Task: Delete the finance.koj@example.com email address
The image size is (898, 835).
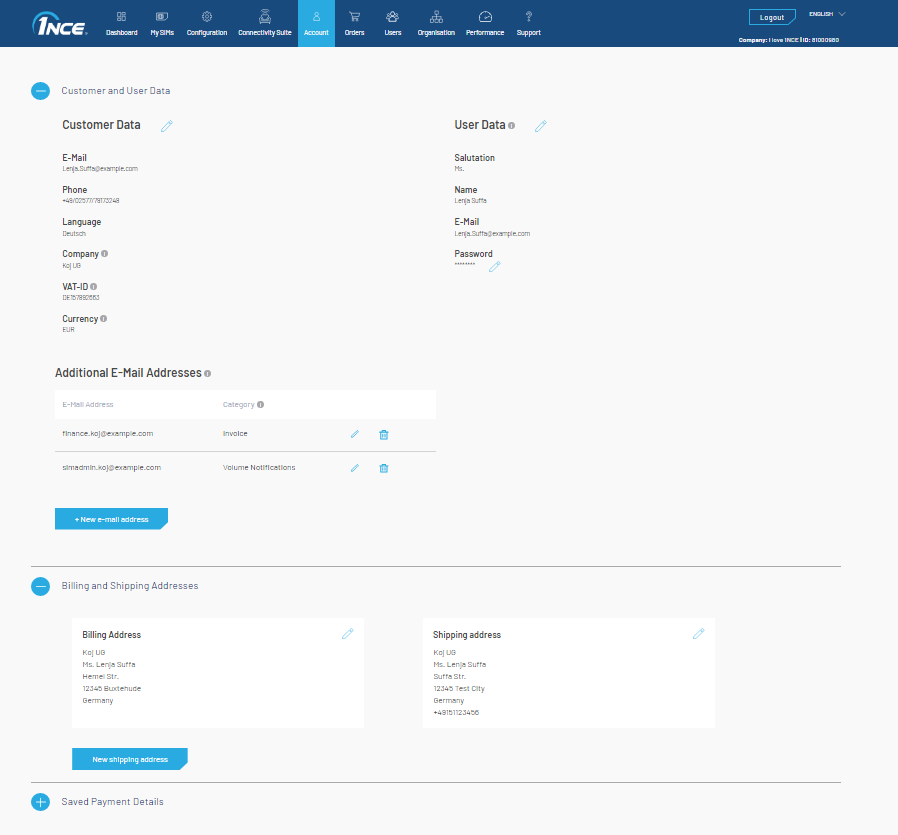Action: click(384, 434)
